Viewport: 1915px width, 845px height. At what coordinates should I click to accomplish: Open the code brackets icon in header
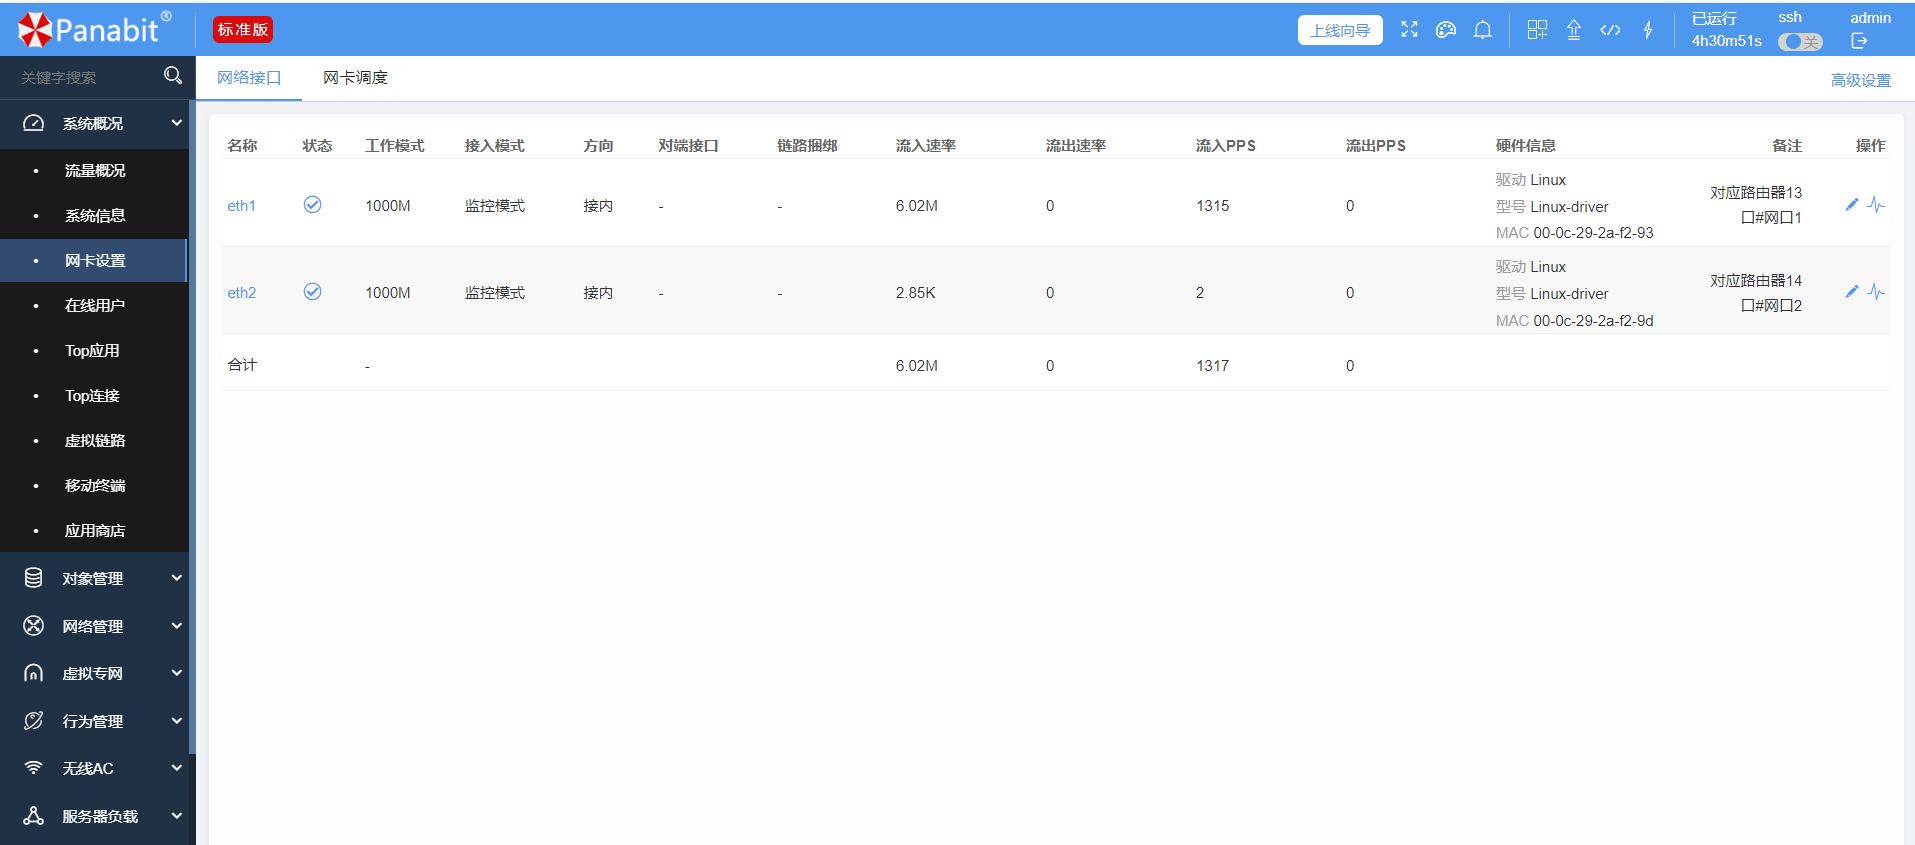click(1610, 30)
